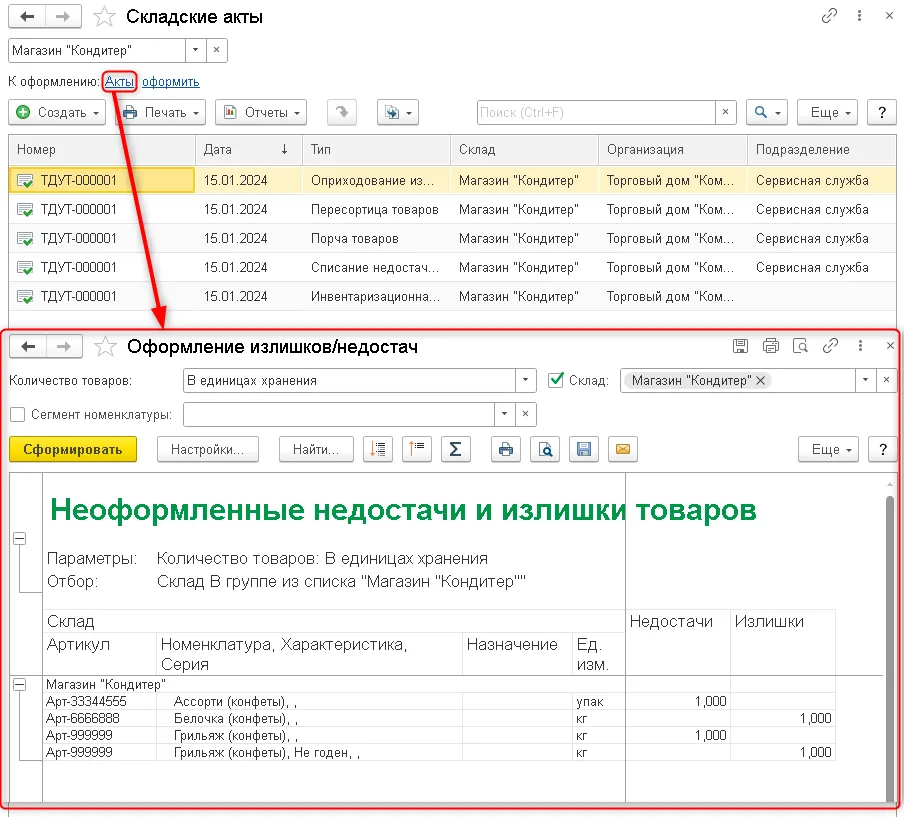Click the оформить link

click(x=171, y=81)
